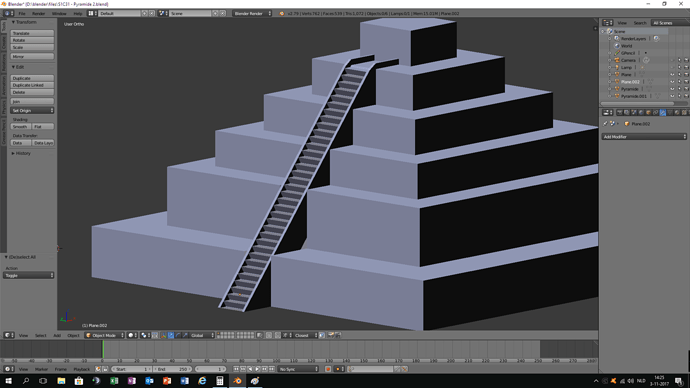
Task: Open Windows Start button on taskbar
Action: 8,381
